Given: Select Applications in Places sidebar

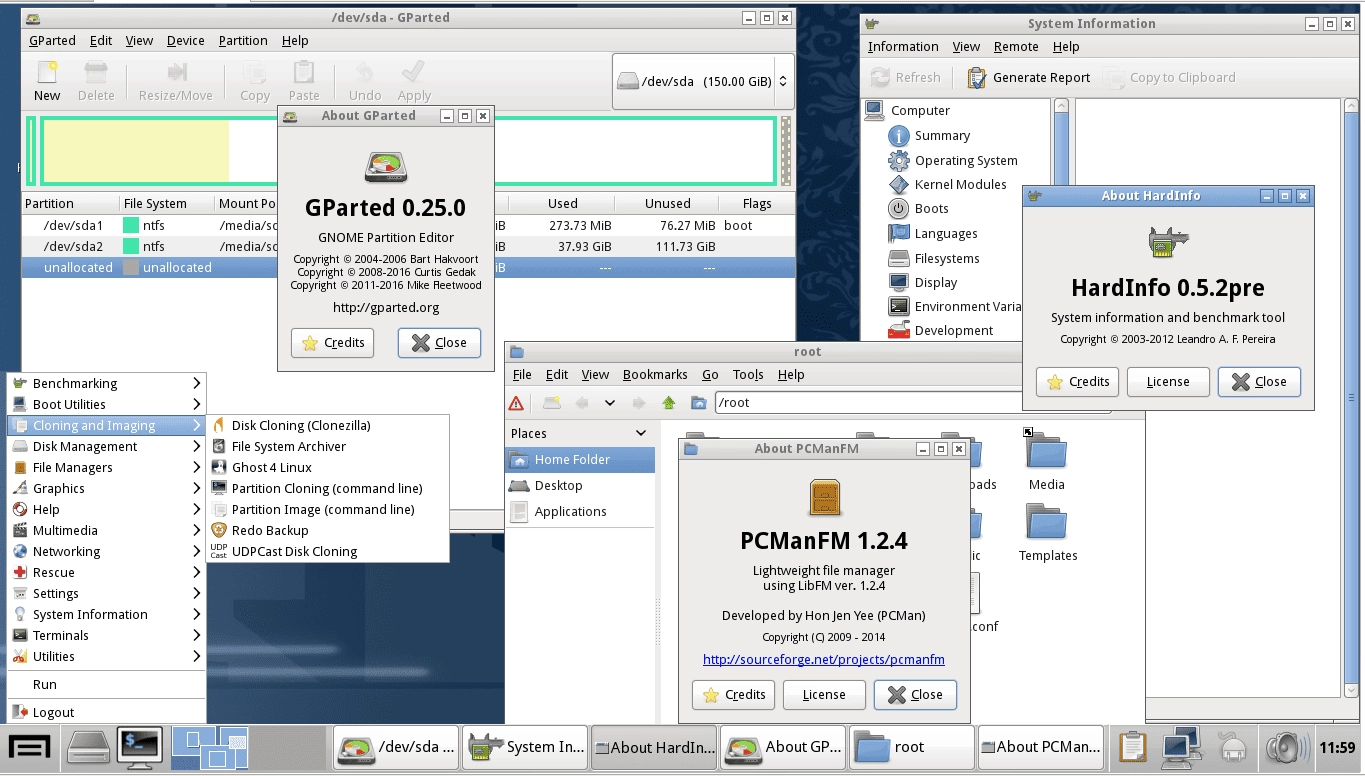Looking at the screenshot, I should [x=581, y=511].
